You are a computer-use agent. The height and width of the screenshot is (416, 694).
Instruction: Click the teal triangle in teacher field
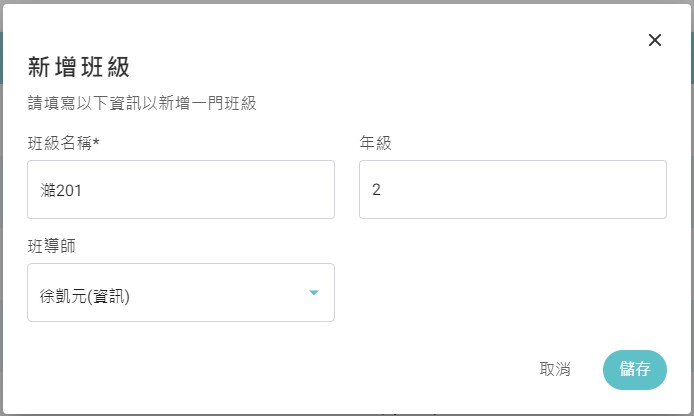click(x=314, y=293)
